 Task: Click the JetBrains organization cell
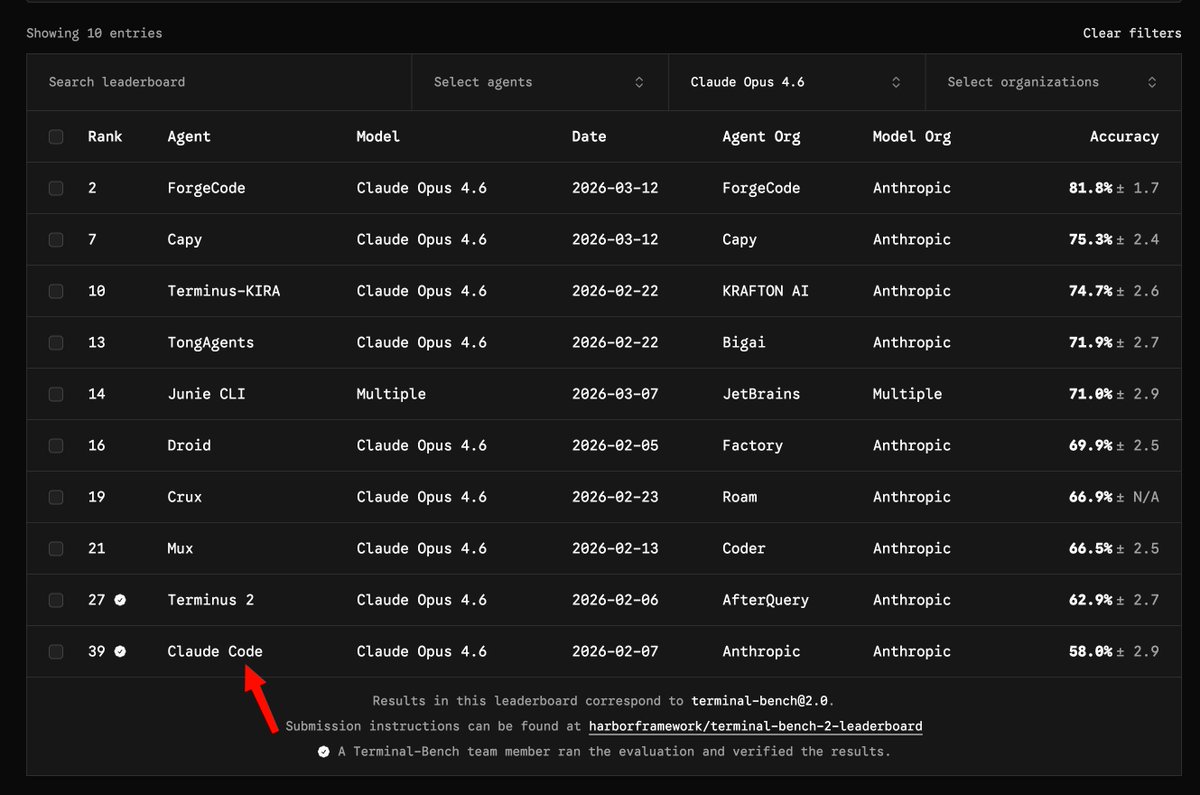[x=761, y=394]
